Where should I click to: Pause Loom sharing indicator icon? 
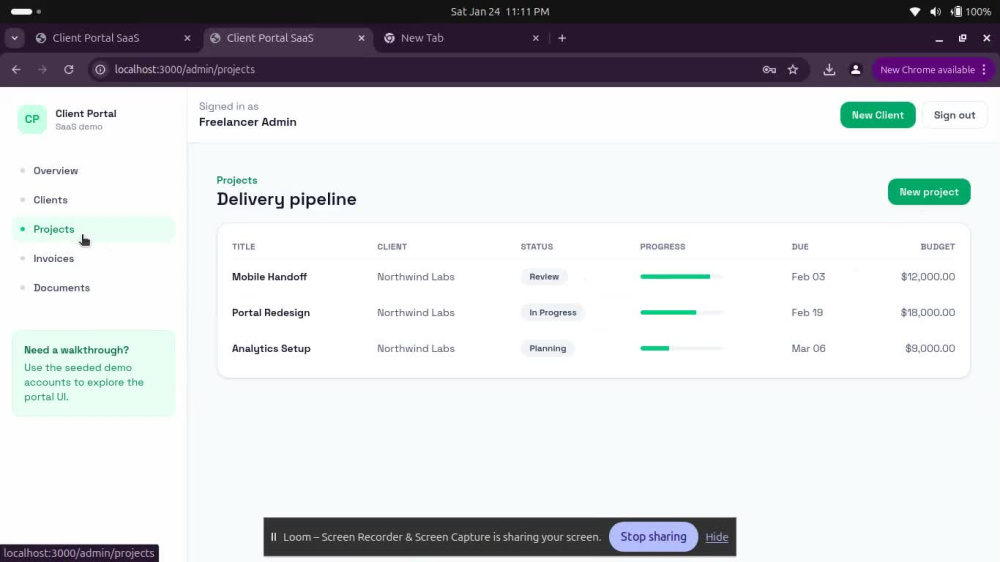tap(274, 537)
